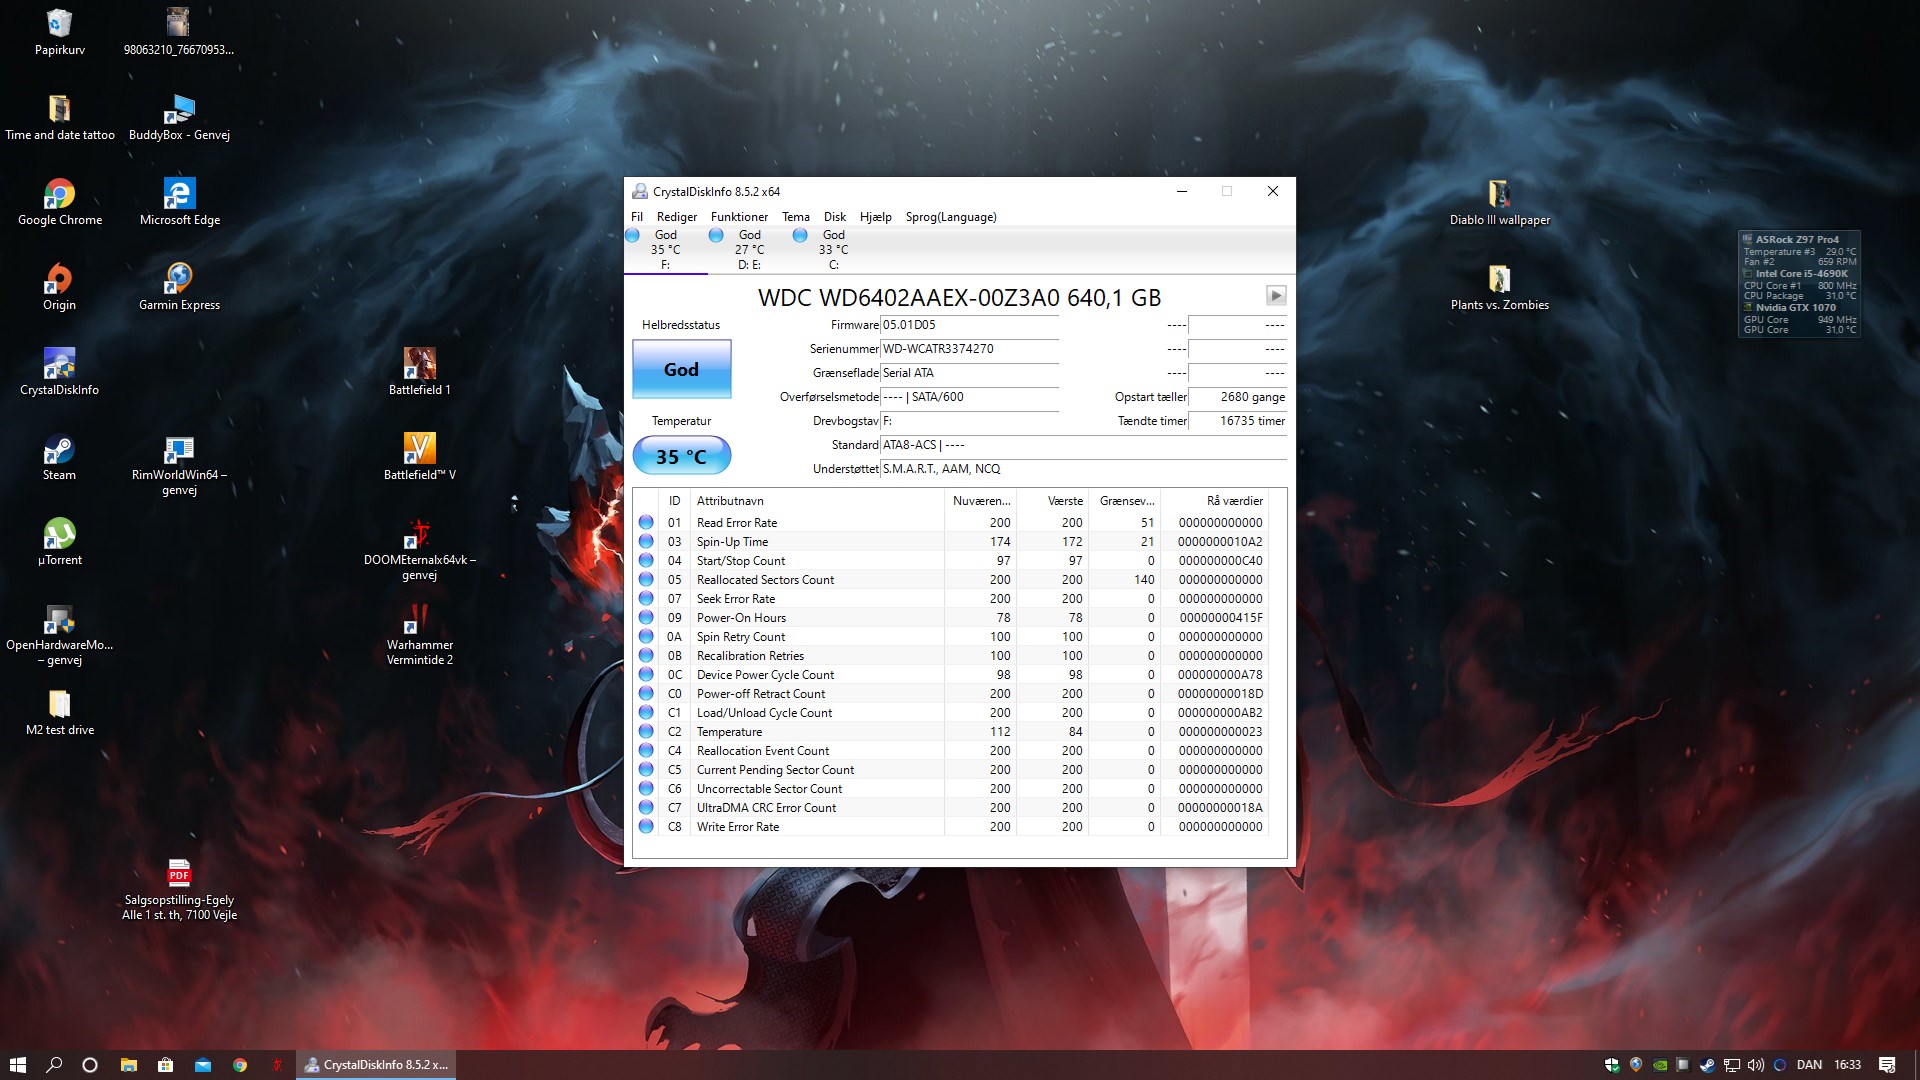Open the Hjælp menu
Viewport: 1920px width, 1080px height.
[x=875, y=217]
